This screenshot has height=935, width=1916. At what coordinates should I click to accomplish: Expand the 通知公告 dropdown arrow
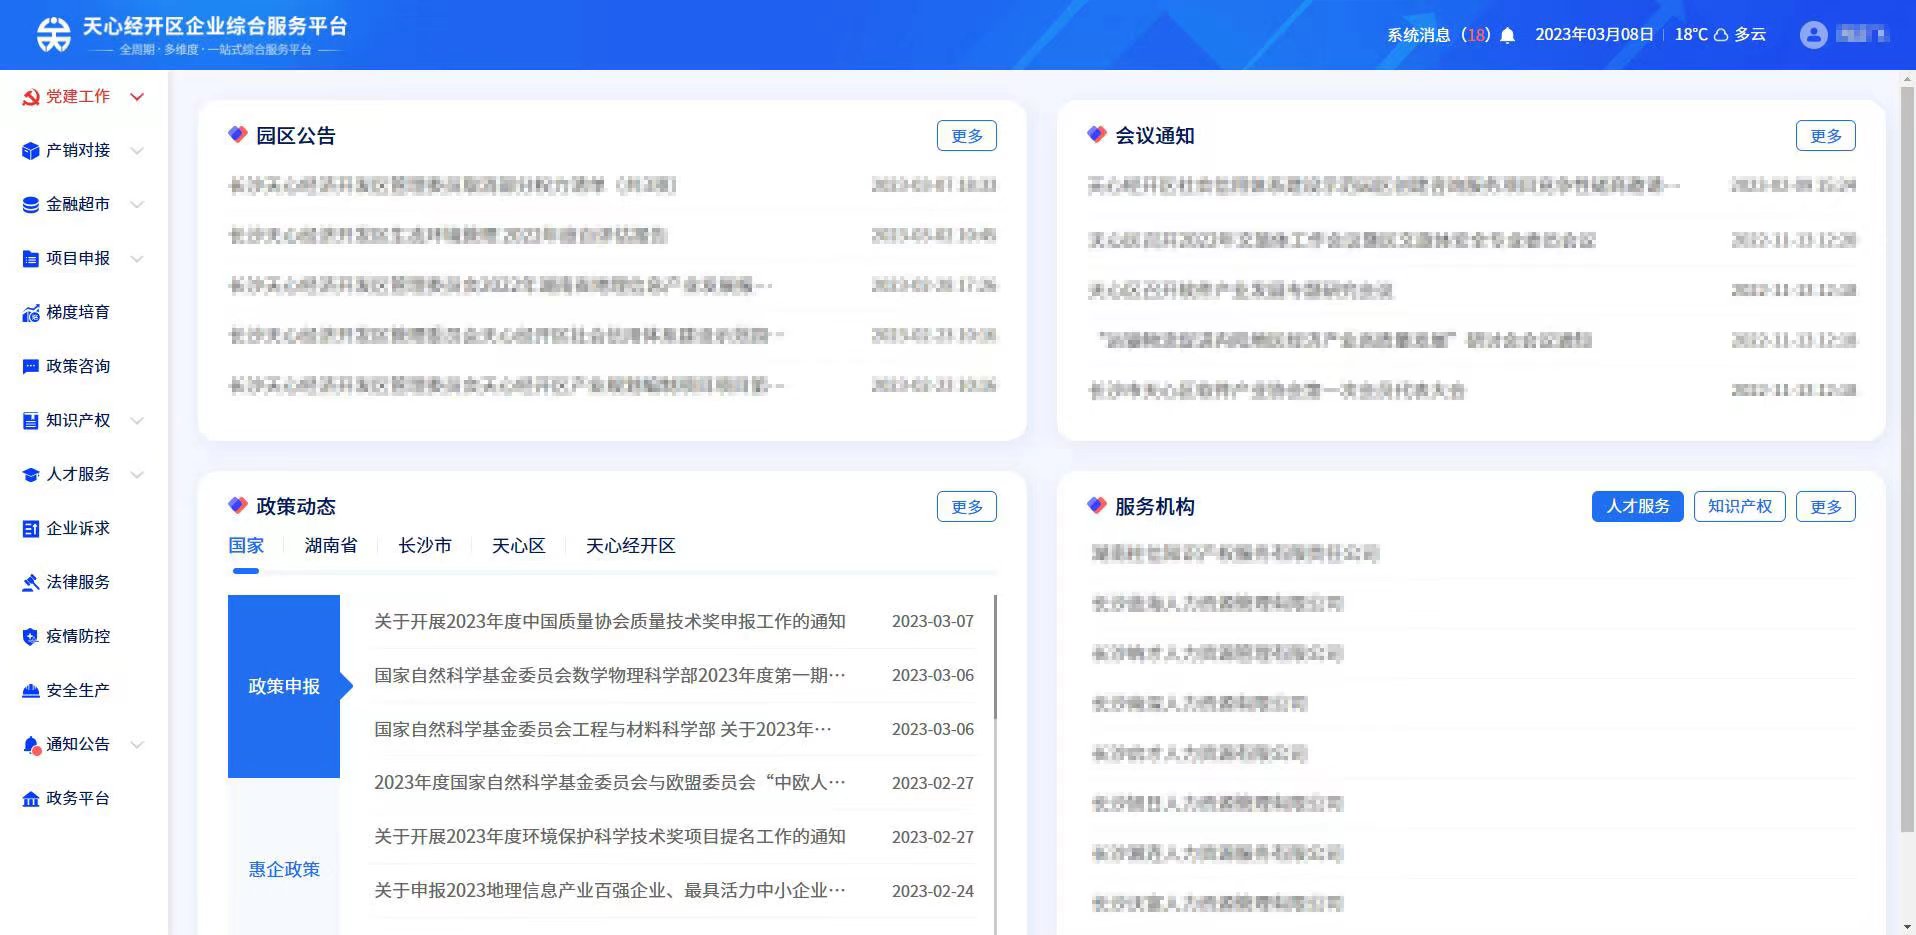136,744
